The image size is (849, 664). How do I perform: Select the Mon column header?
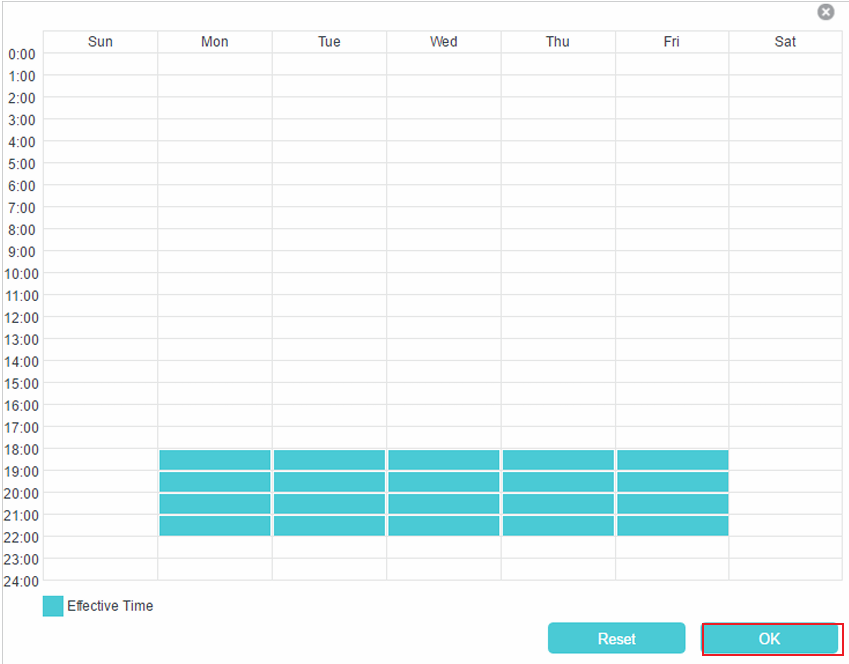(214, 41)
